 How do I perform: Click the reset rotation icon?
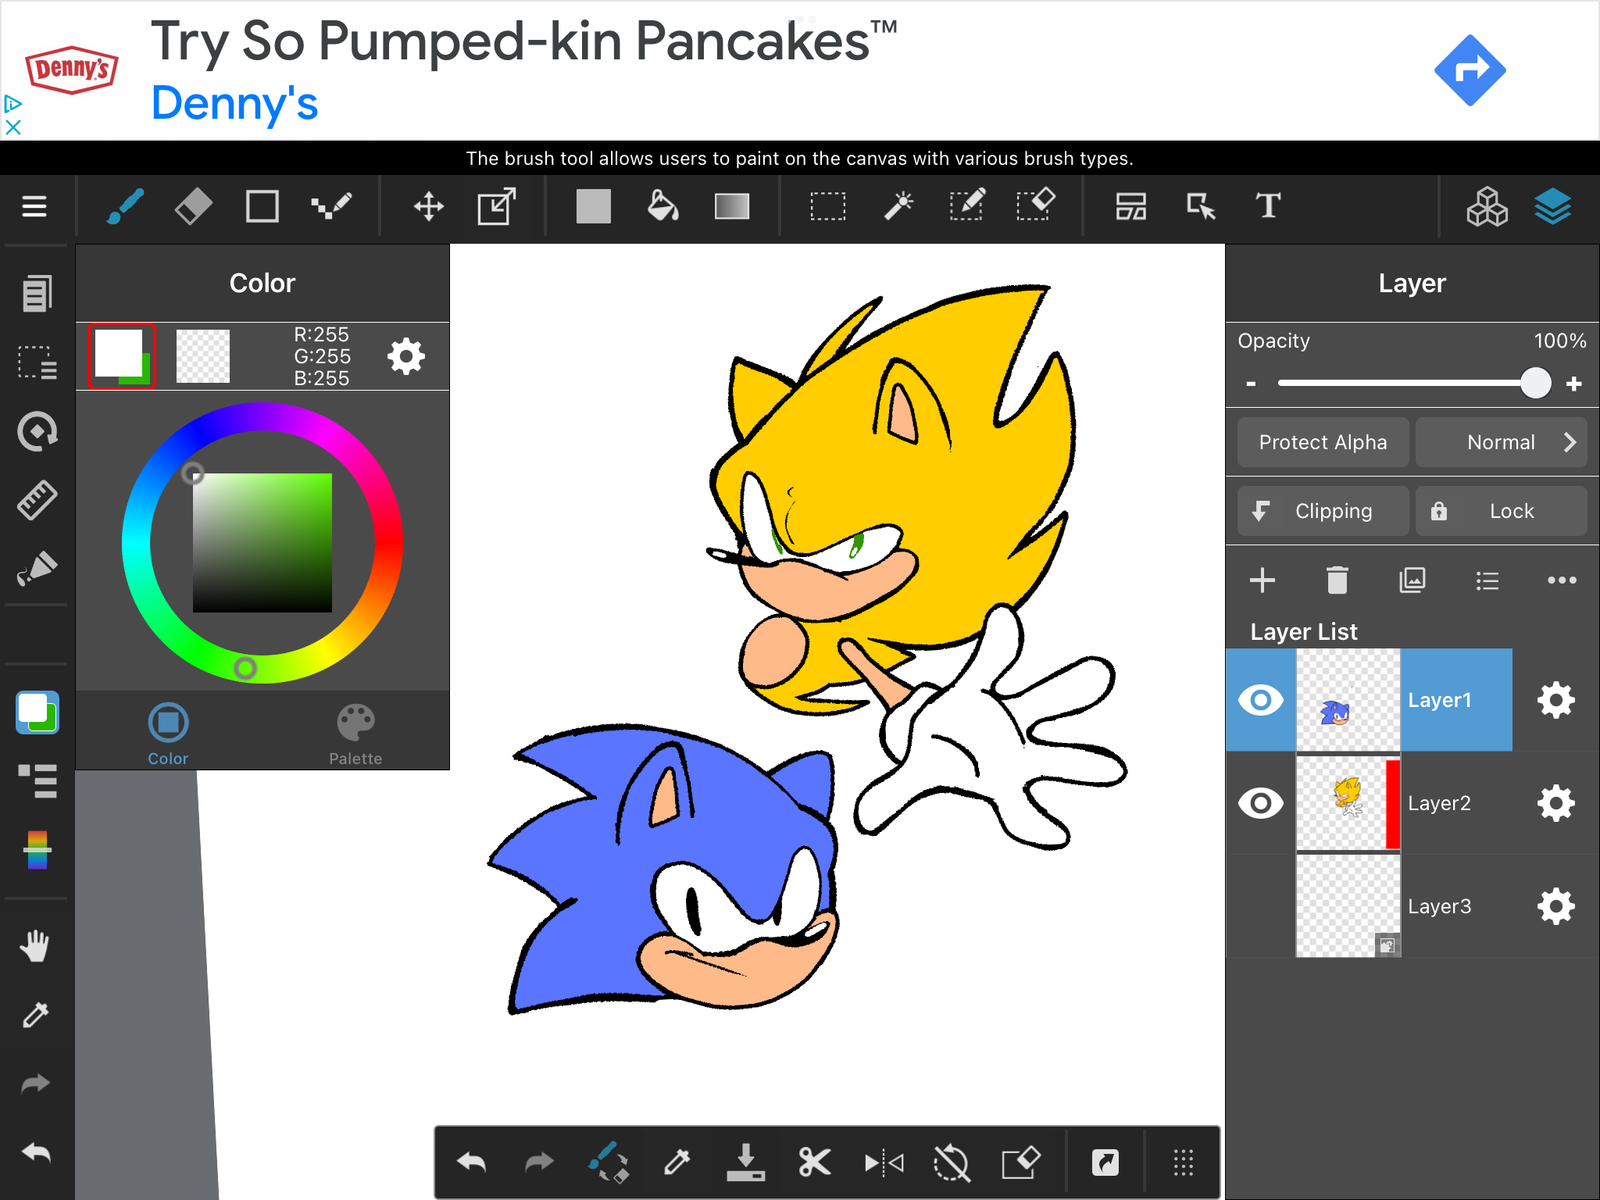(951, 1162)
